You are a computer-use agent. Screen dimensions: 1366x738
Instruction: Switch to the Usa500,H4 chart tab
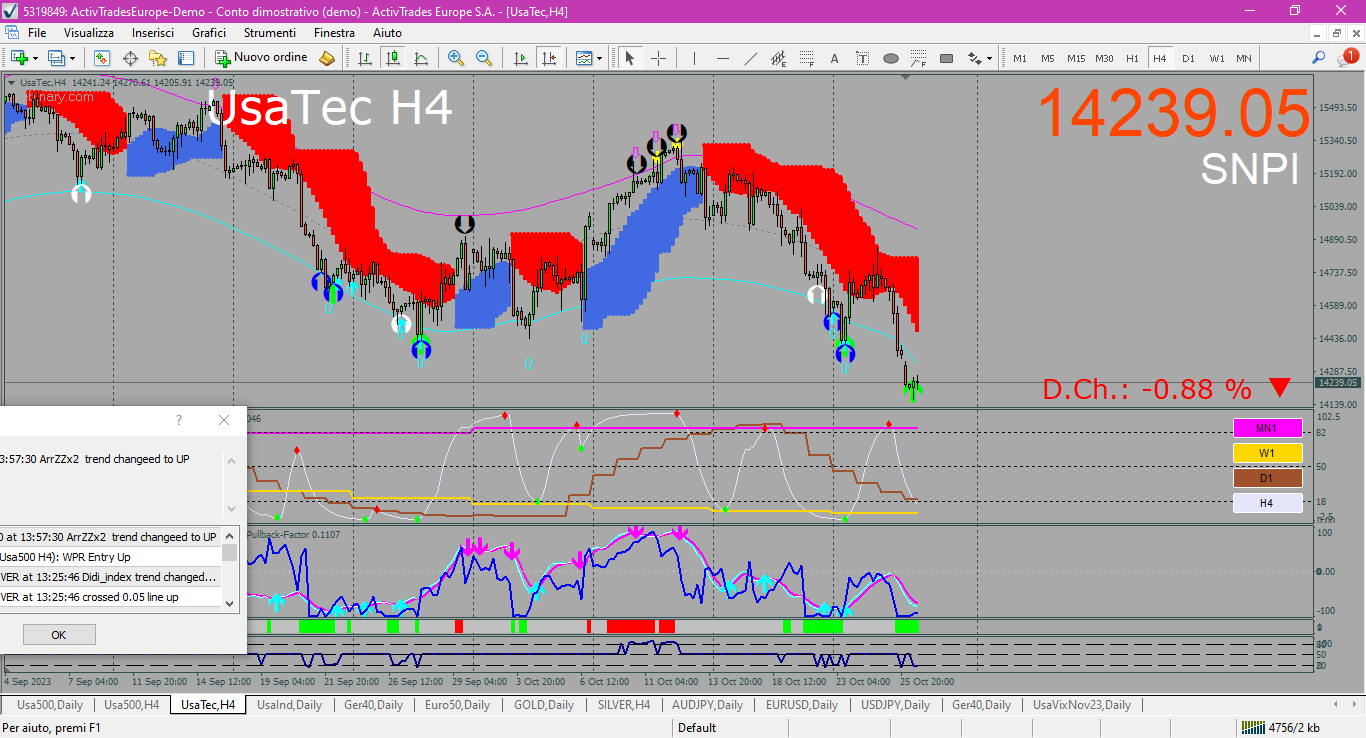coord(131,705)
